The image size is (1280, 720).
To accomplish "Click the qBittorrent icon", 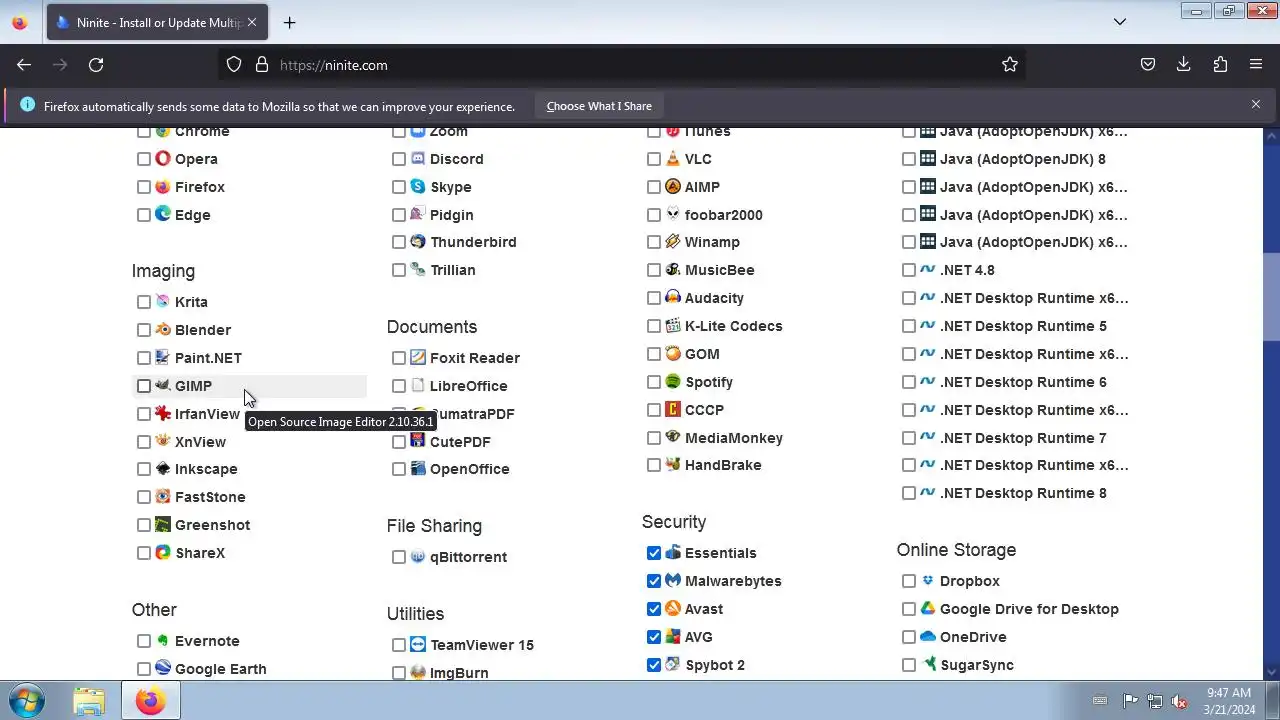I will pos(418,556).
